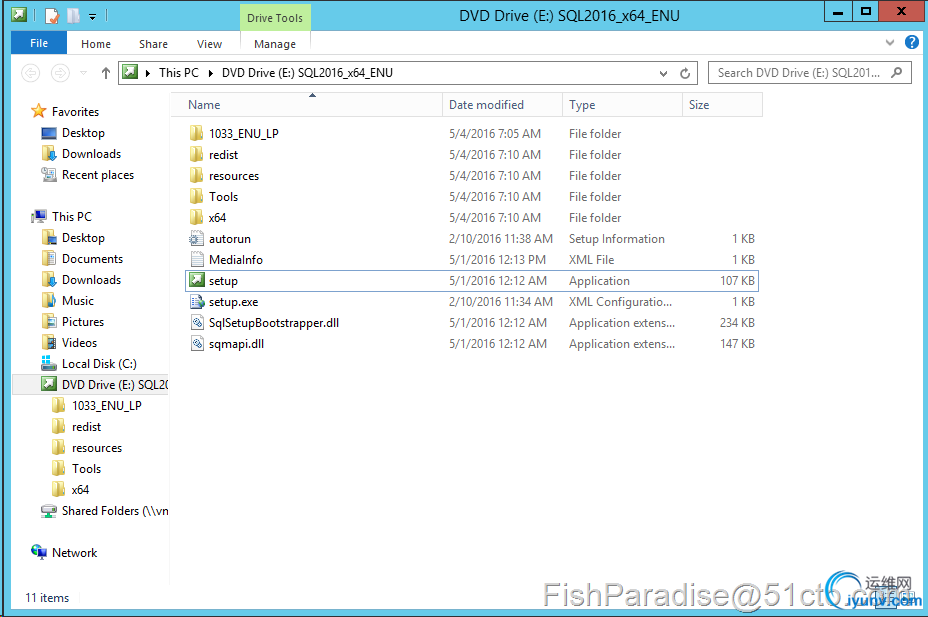Screen dimensions: 928x617
Task: Select the setup.exe configuration file icon
Action: coord(196,302)
